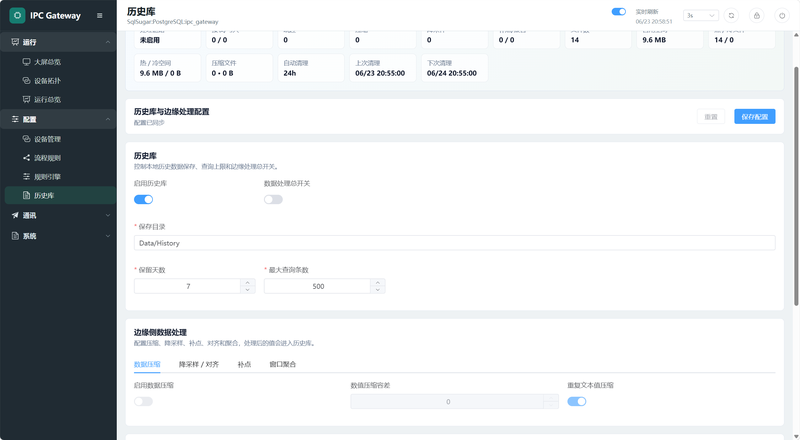Click the document icon beside 历史库
This screenshot has height=440, width=800.
coord(27,195)
